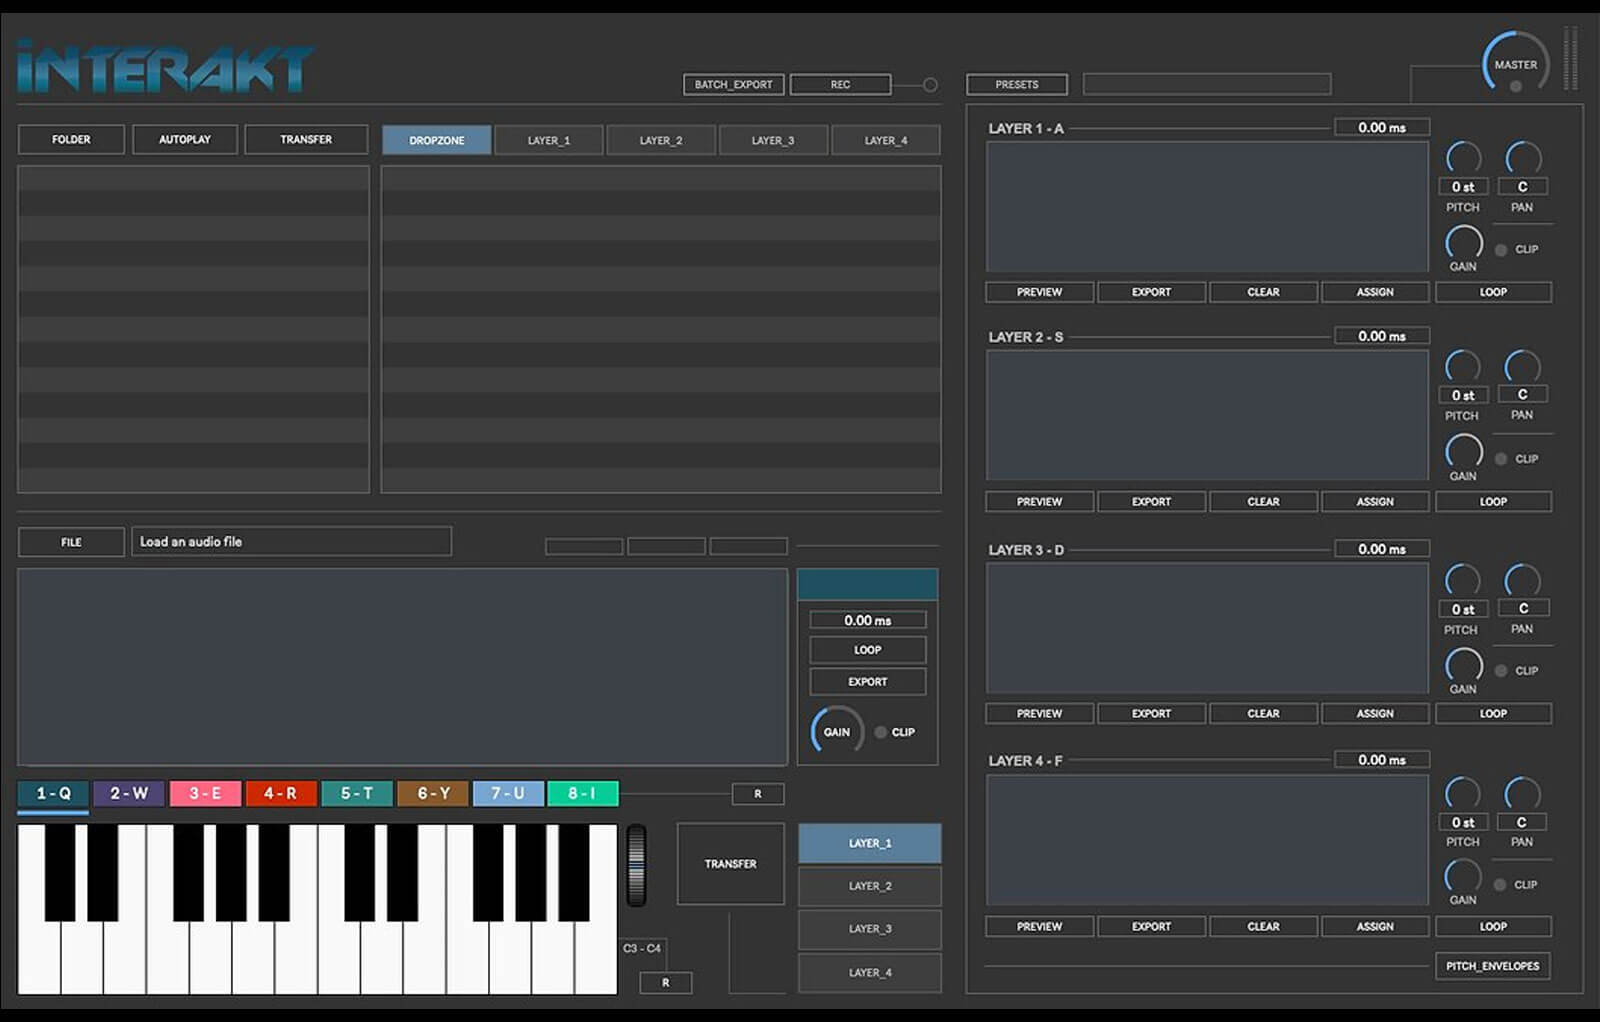Image resolution: width=1600 pixels, height=1022 pixels.
Task: Switch to the LAYER_4 tab
Action: (x=885, y=140)
